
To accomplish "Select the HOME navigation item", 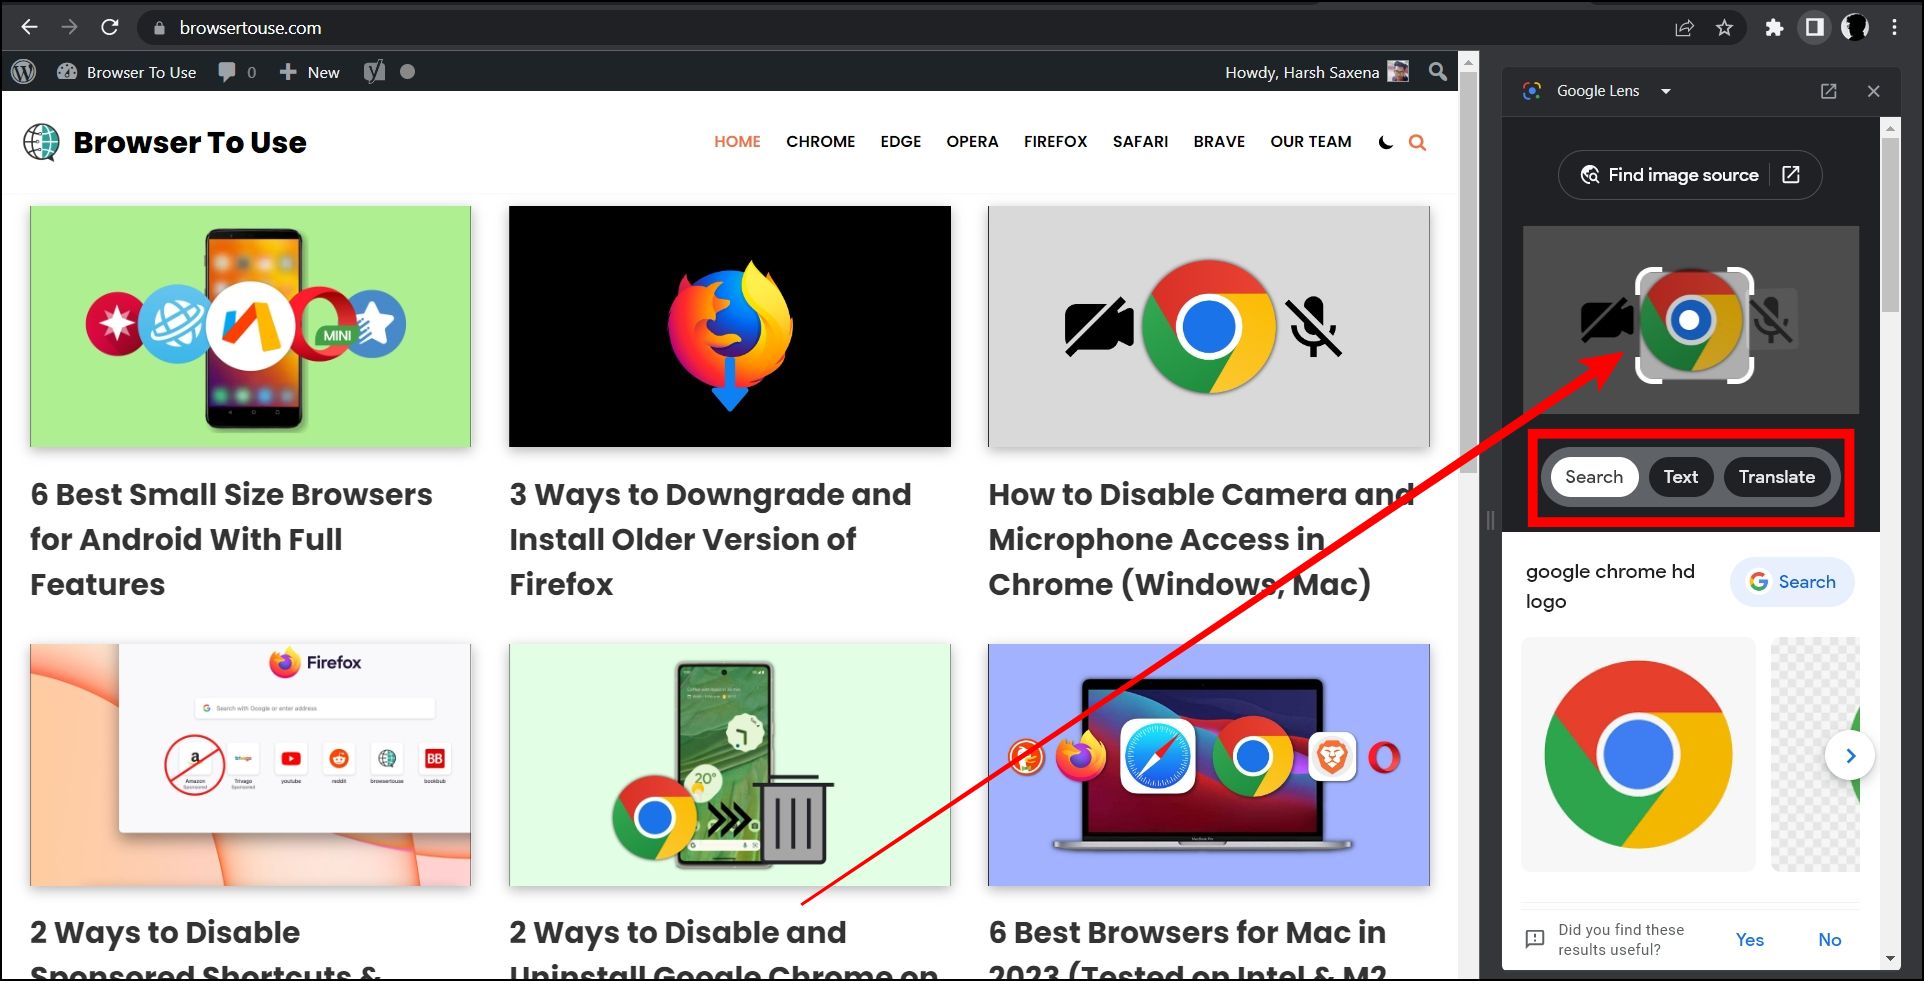I will tap(737, 142).
